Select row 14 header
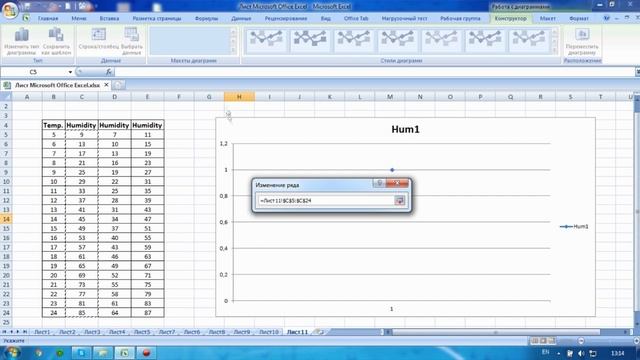Viewport: 640px width, 360px height. (x=6, y=219)
